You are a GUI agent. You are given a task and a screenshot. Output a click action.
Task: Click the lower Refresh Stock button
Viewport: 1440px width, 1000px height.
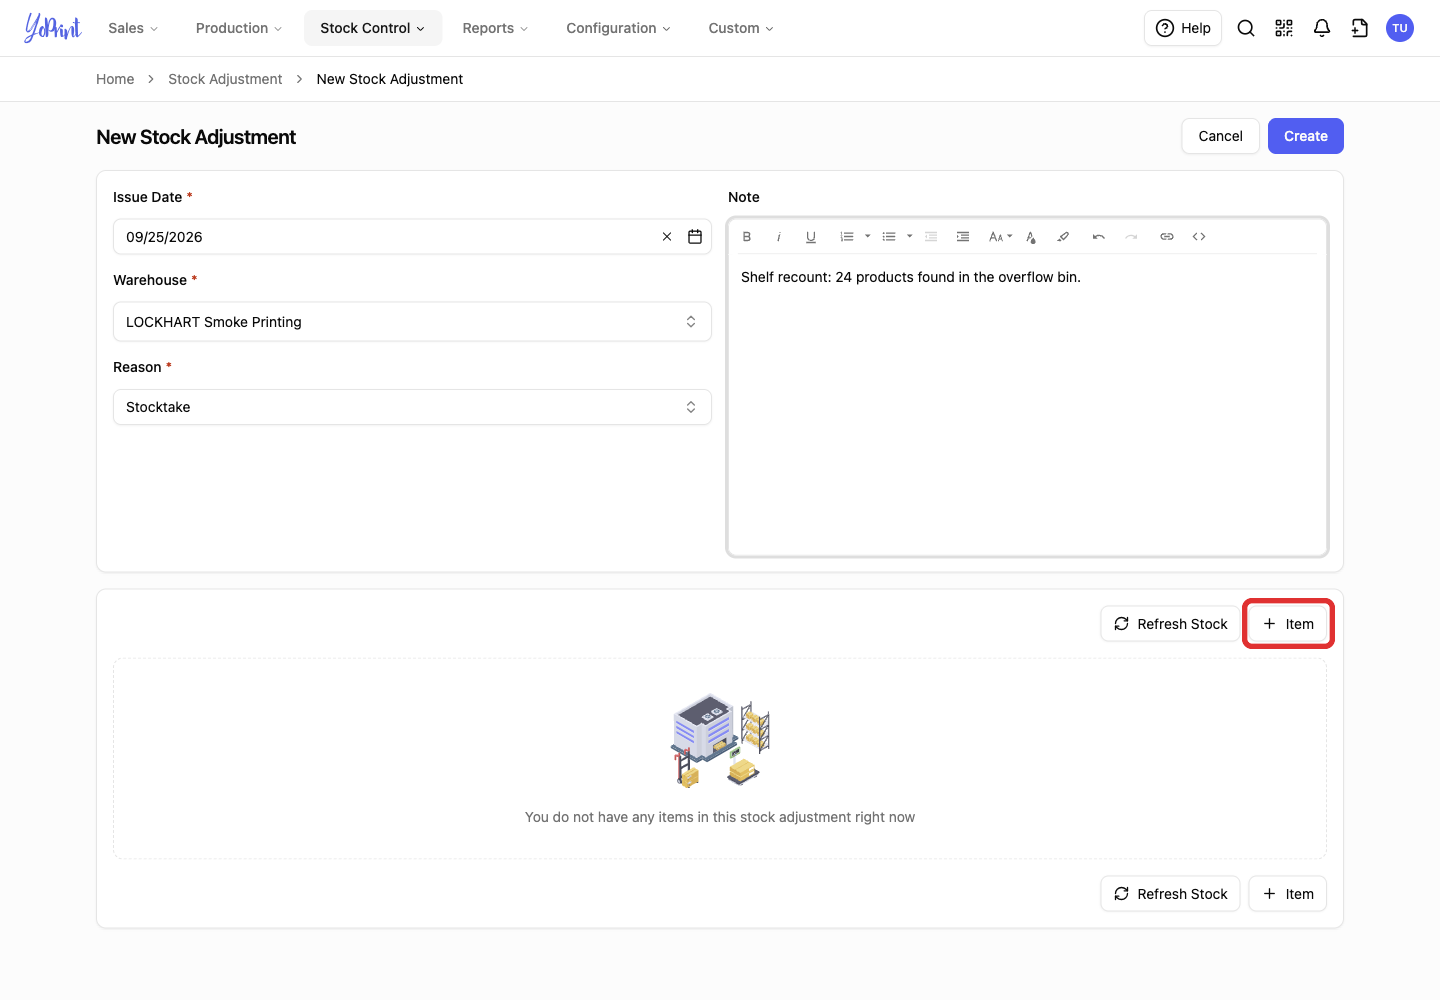[x=1170, y=894]
